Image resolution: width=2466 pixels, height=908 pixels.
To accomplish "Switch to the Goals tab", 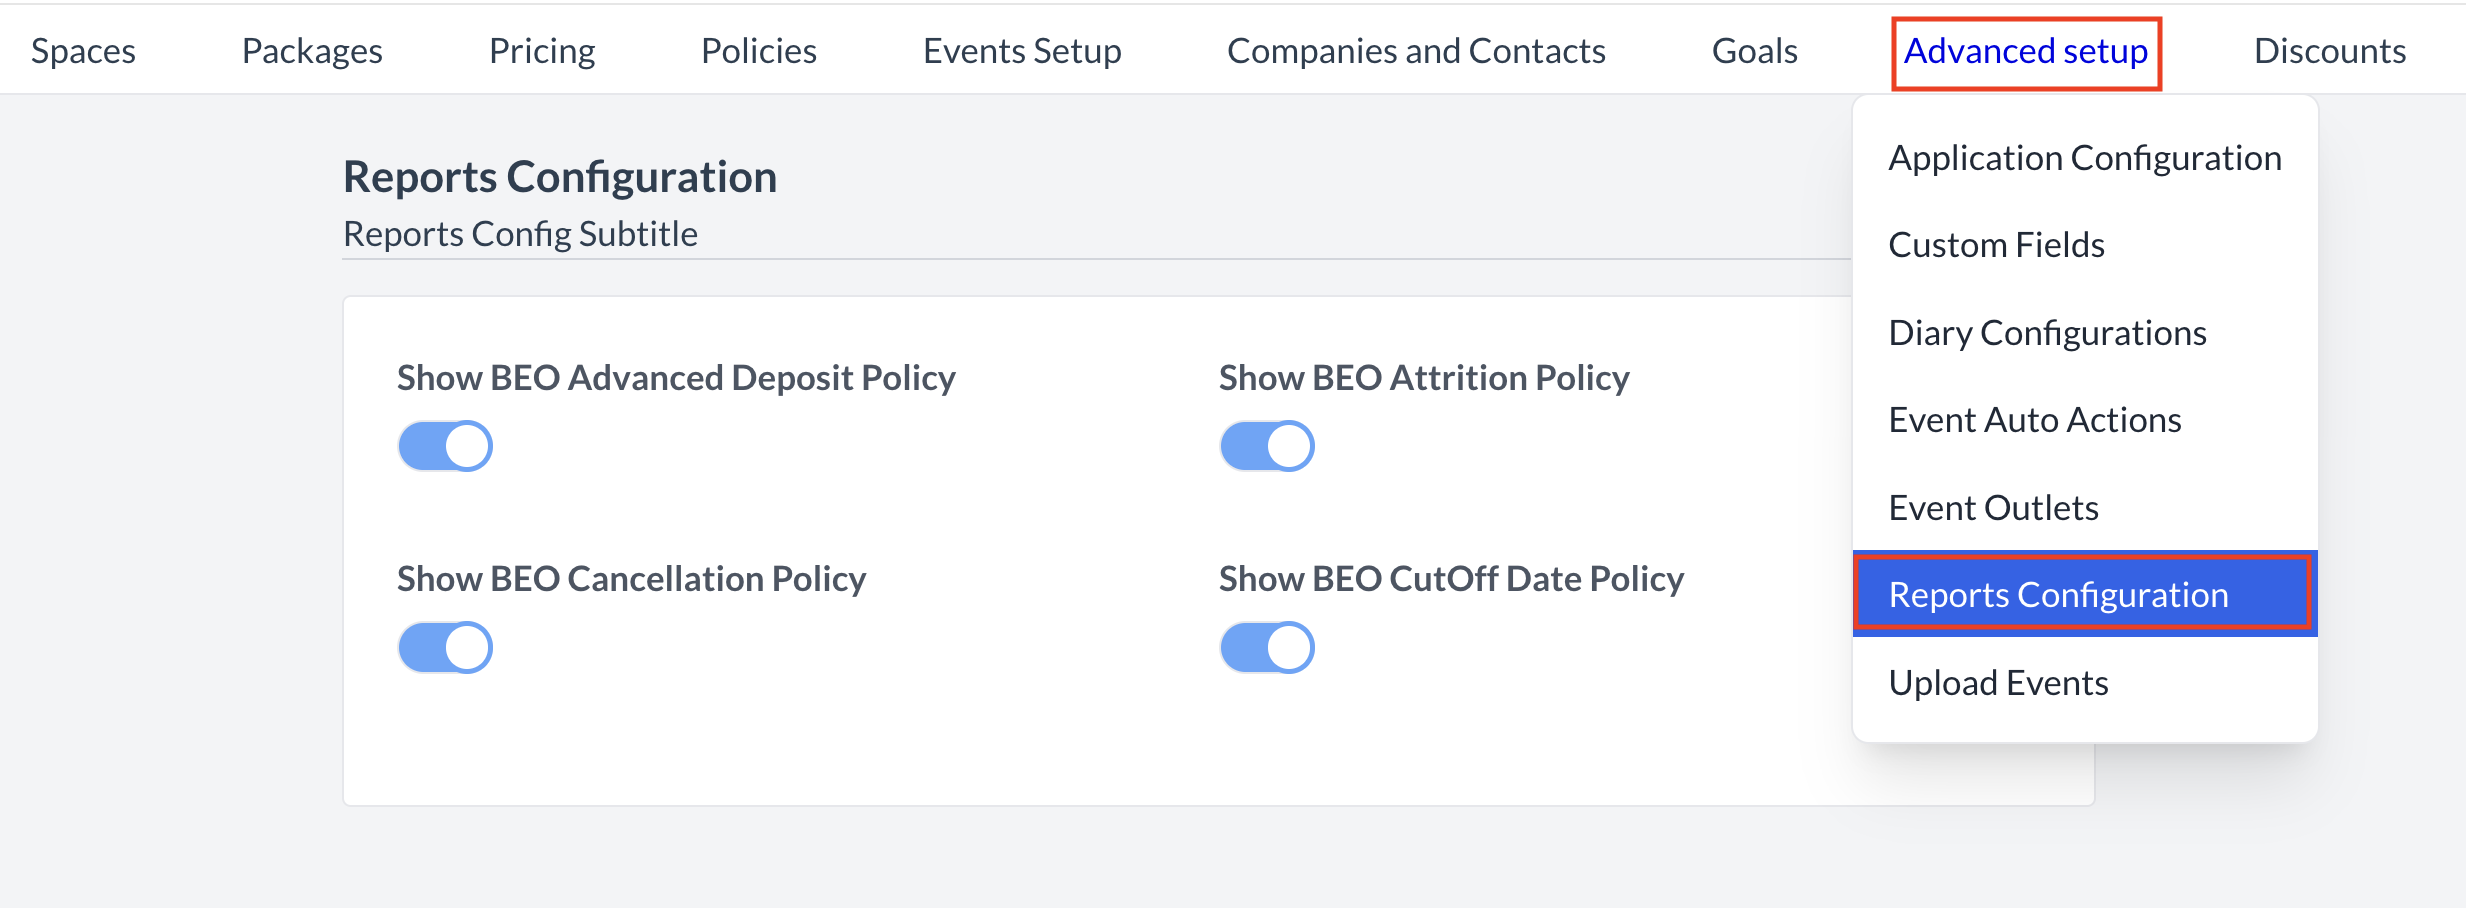I will coord(1755,50).
